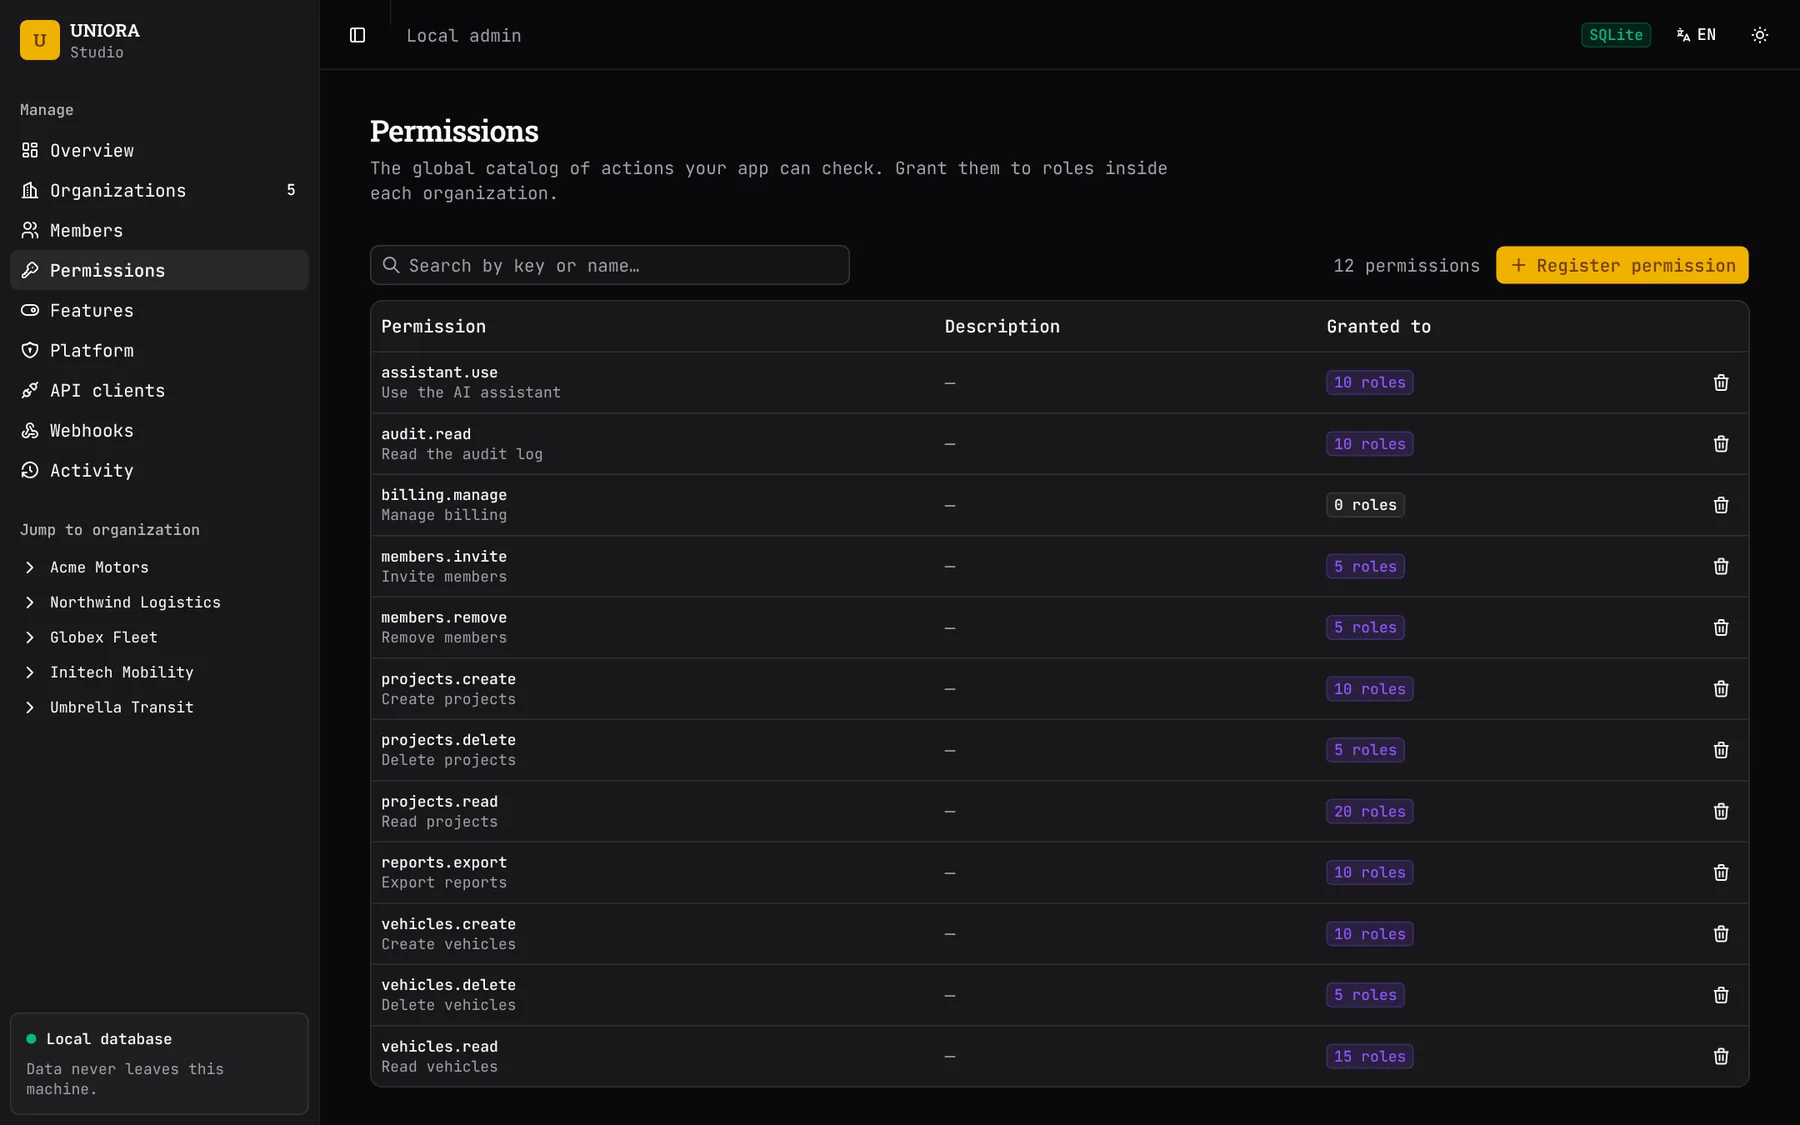Viewport: 1800px width, 1125px height.
Task: Open the 20 roles badge for projects.read
Action: [1369, 811]
